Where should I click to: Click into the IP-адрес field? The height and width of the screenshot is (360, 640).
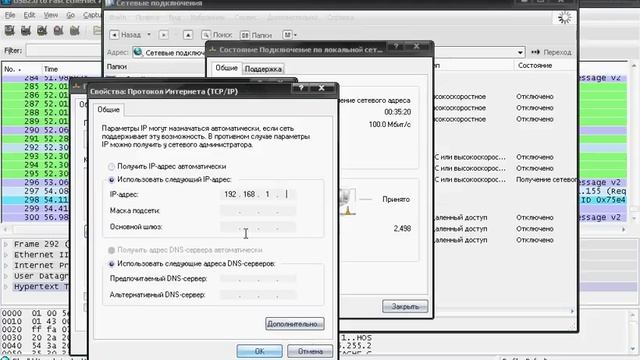coord(258,195)
